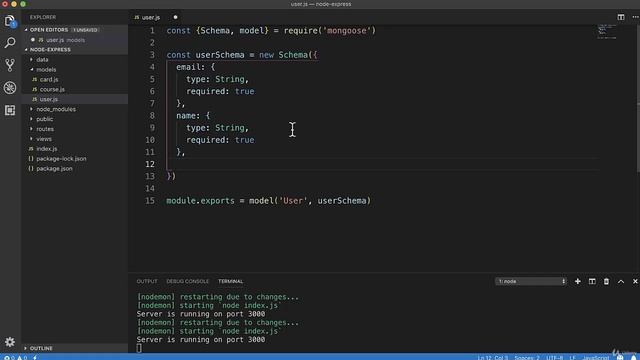Click the feedback smiley in status bar

tap(620, 358)
